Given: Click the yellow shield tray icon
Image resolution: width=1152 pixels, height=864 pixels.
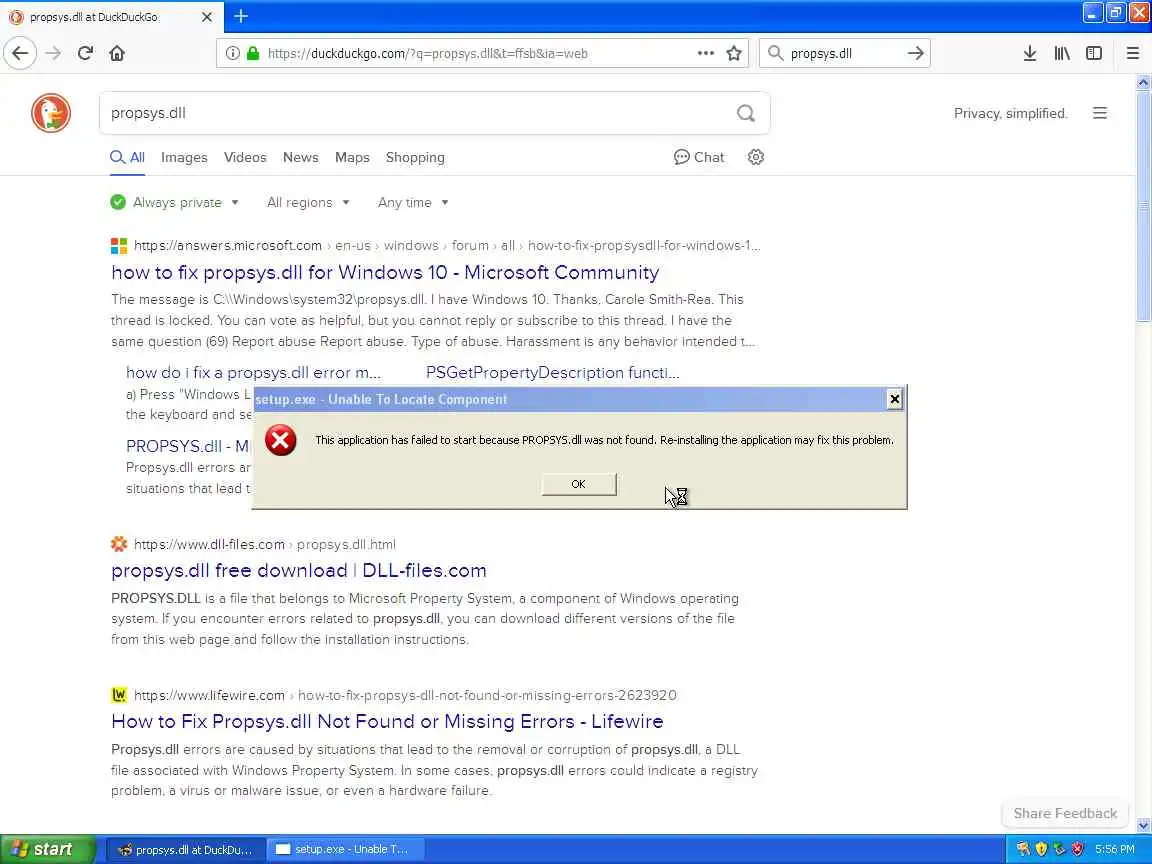Looking at the screenshot, I should [1041, 849].
